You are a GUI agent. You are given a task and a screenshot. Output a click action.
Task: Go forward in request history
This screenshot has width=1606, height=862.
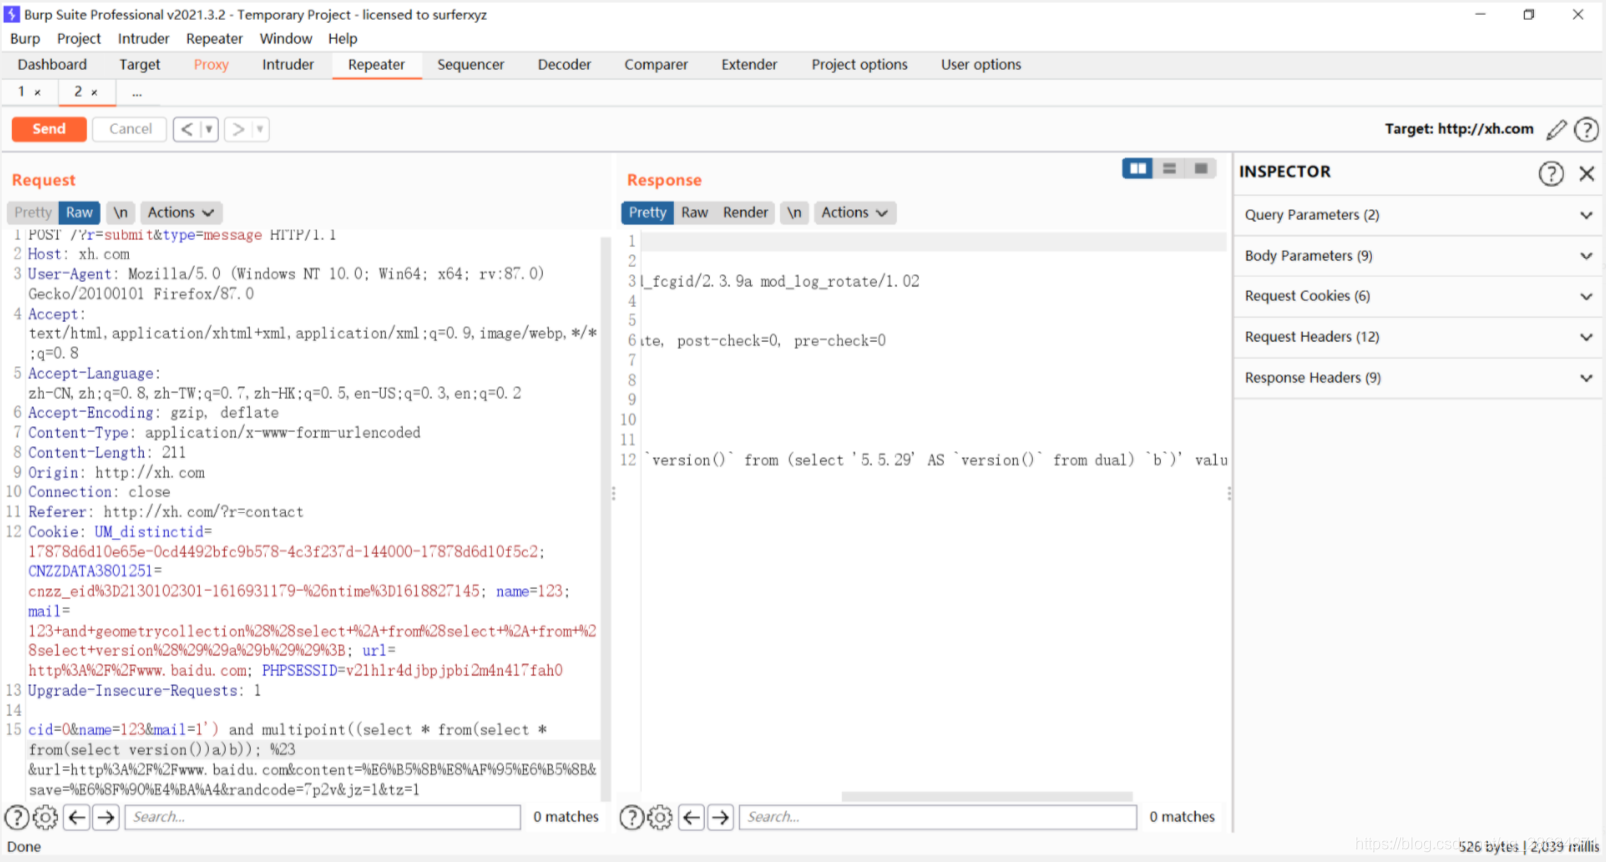pyautogui.click(x=238, y=129)
